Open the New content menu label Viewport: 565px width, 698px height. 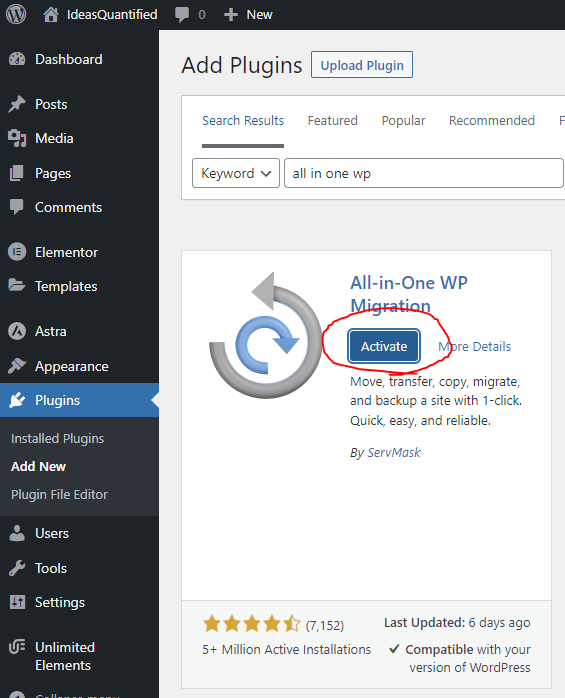(x=260, y=15)
